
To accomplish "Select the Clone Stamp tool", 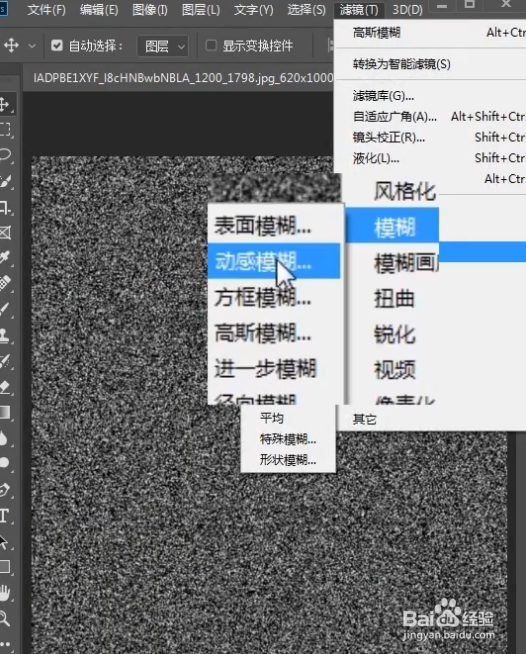I will pyautogui.click(x=5, y=335).
